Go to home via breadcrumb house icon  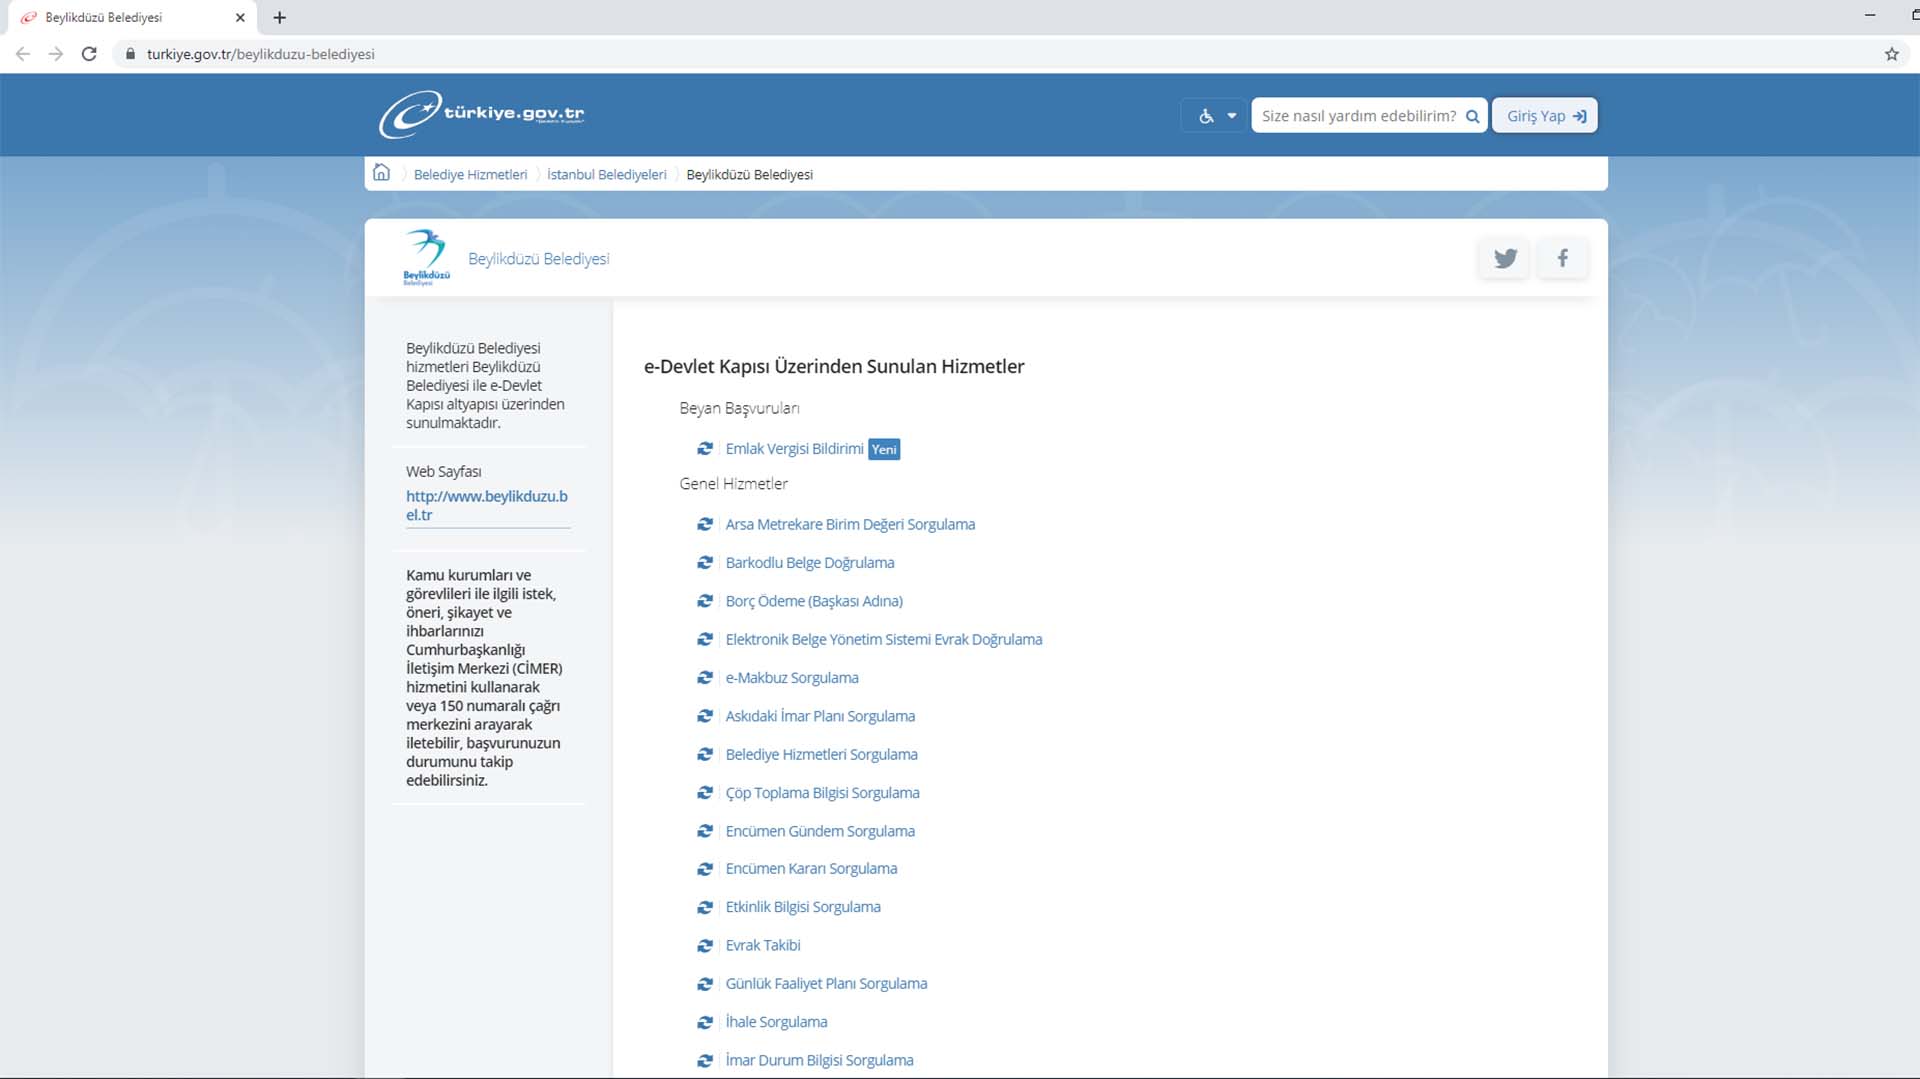coord(381,173)
